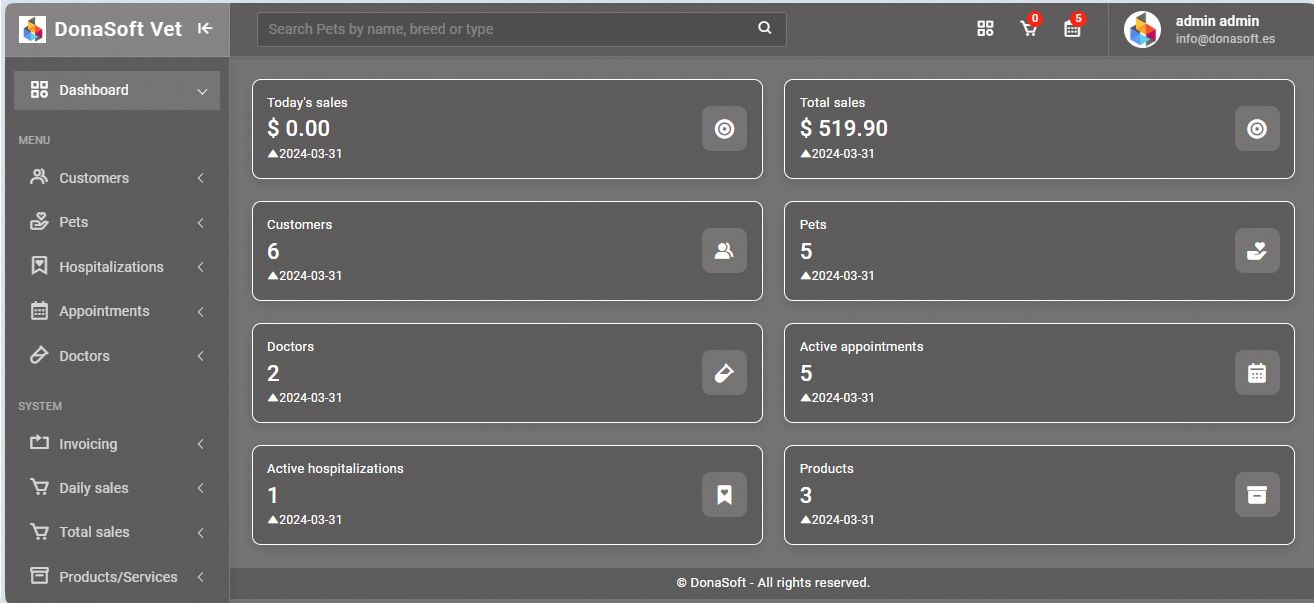Click the Pets card hand-heart icon
The image size is (1314, 603).
click(x=1257, y=251)
